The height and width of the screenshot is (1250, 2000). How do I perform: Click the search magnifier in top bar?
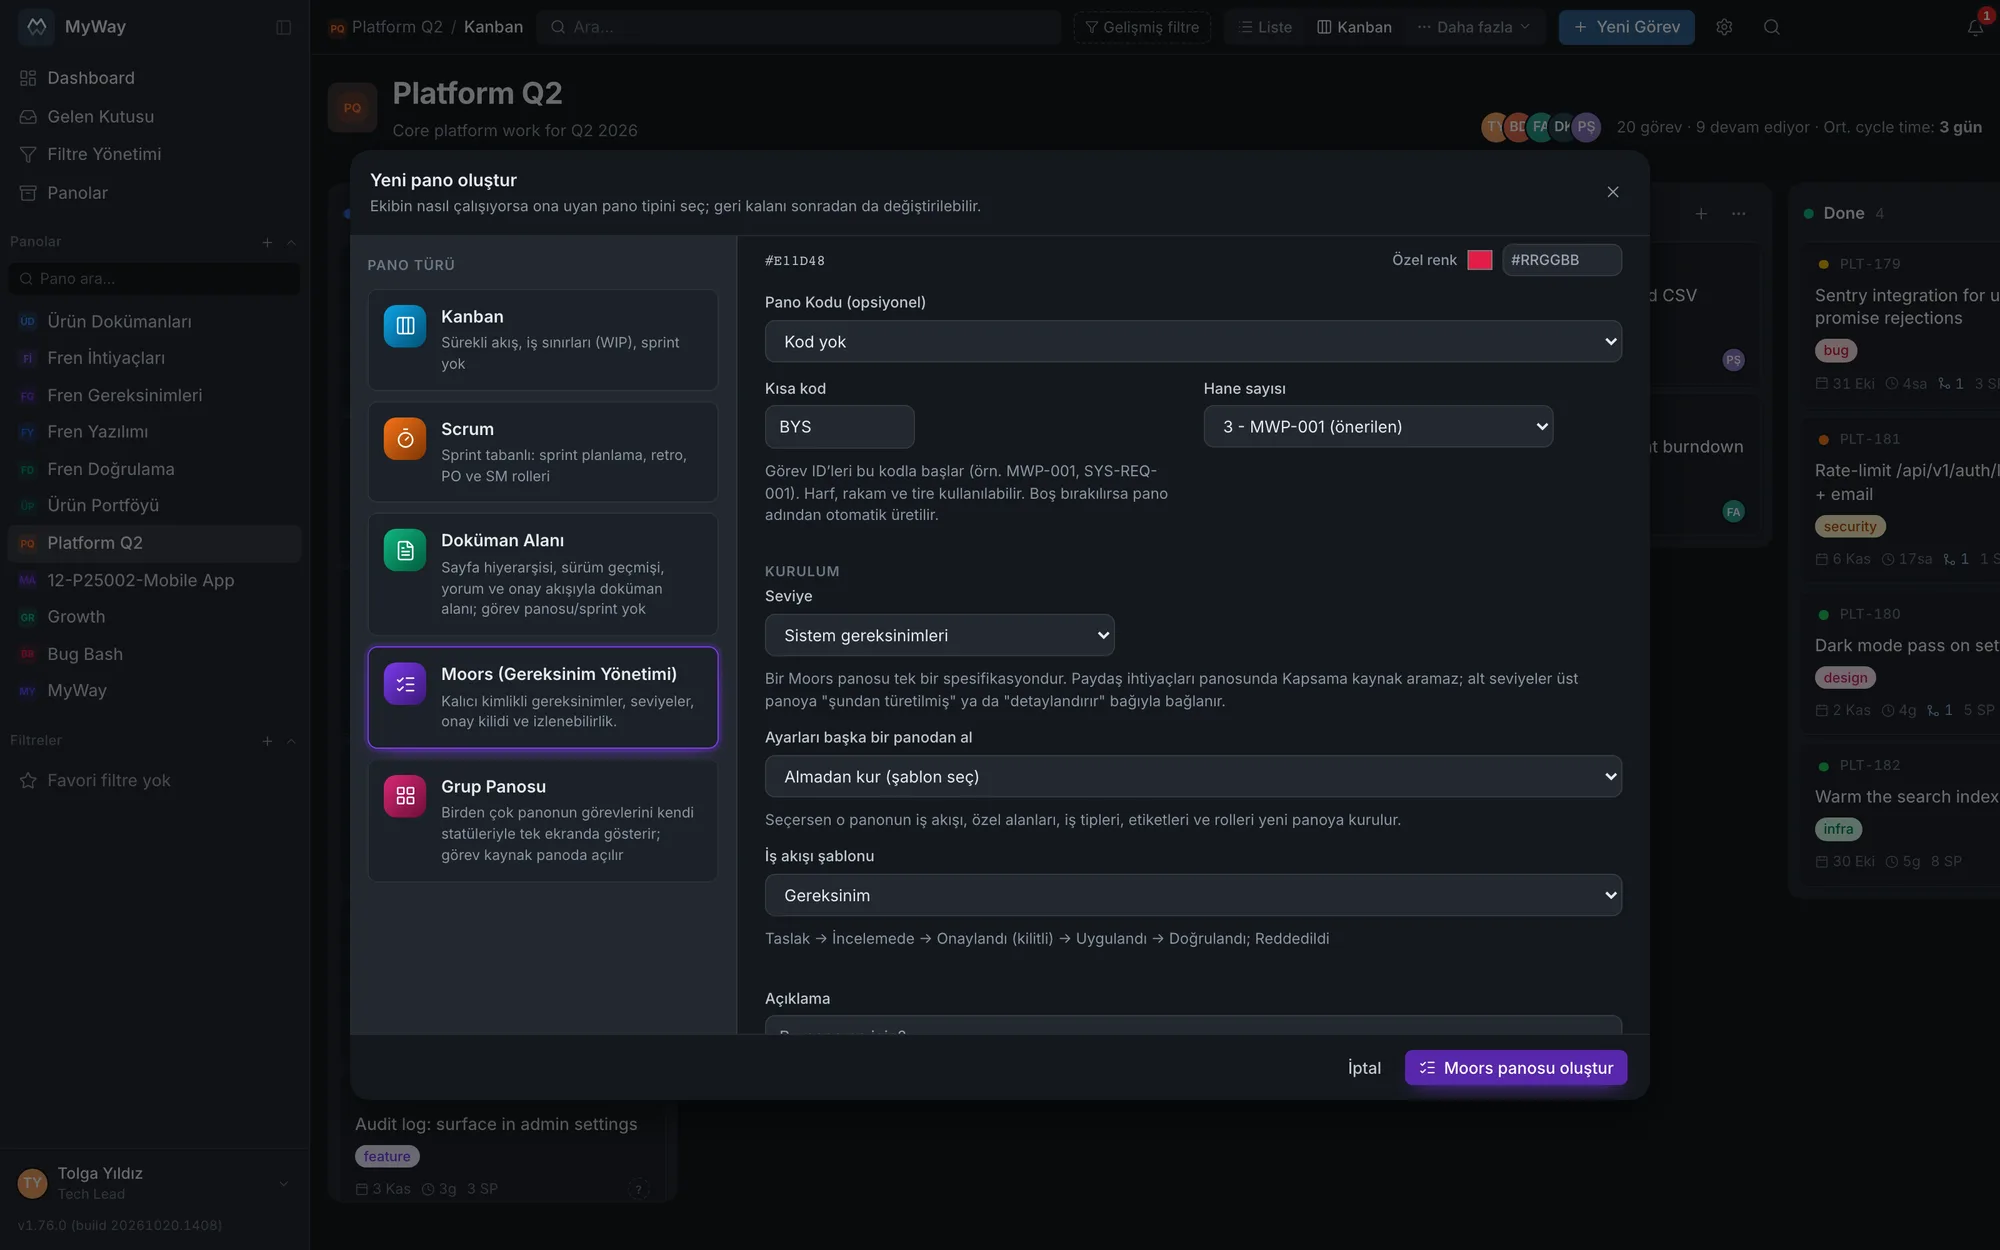1772,27
